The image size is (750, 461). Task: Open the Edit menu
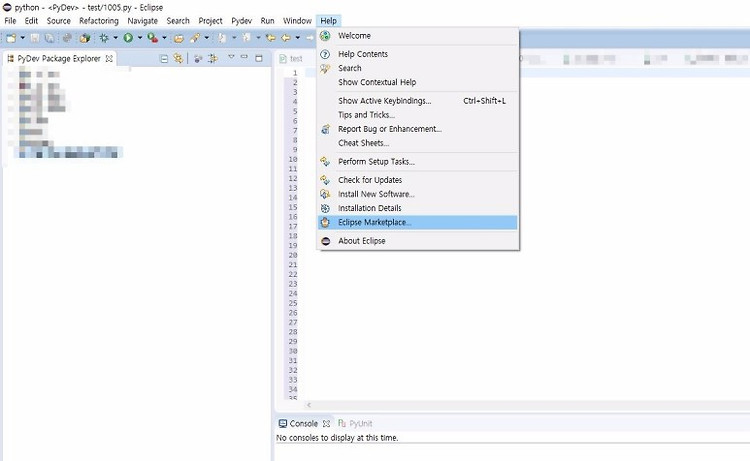click(31, 21)
